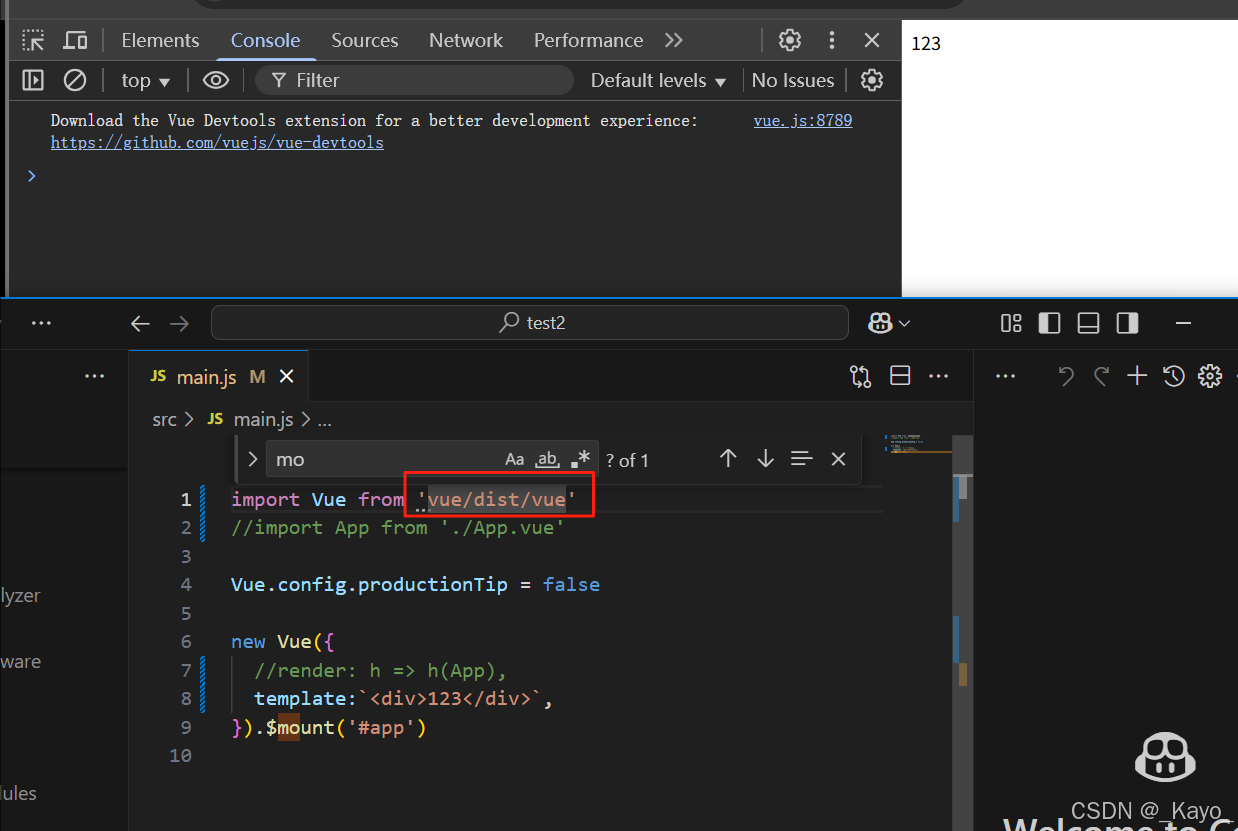Go to previous match arrow
The height and width of the screenshot is (831, 1238).
pos(728,458)
